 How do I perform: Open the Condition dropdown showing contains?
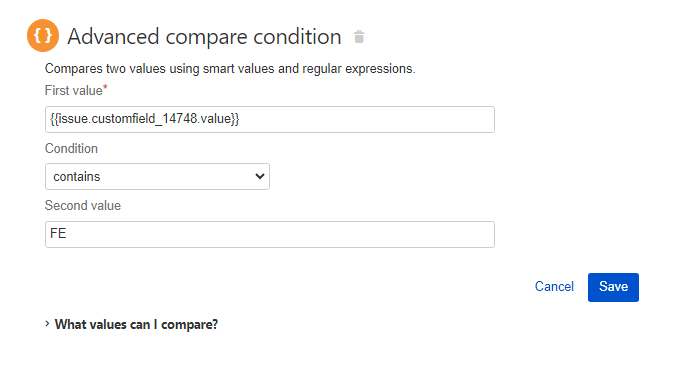157,176
